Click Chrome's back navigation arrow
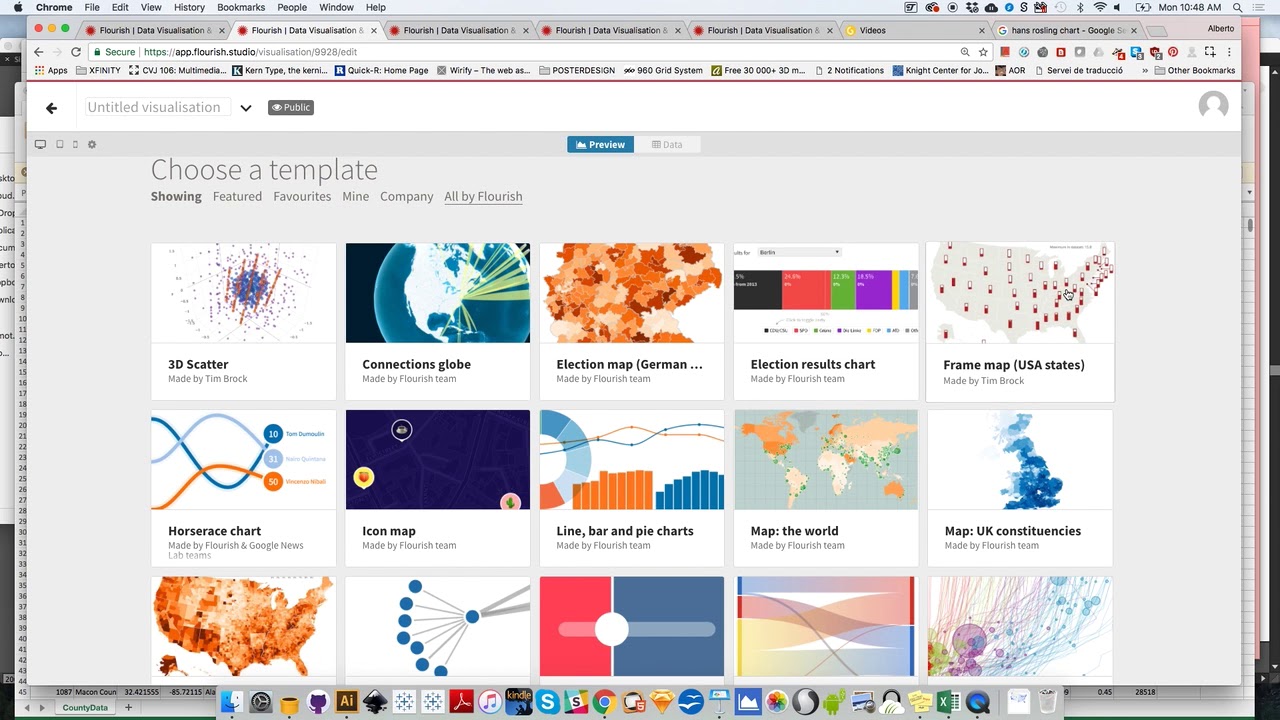 pyautogui.click(x=38, y=52)
